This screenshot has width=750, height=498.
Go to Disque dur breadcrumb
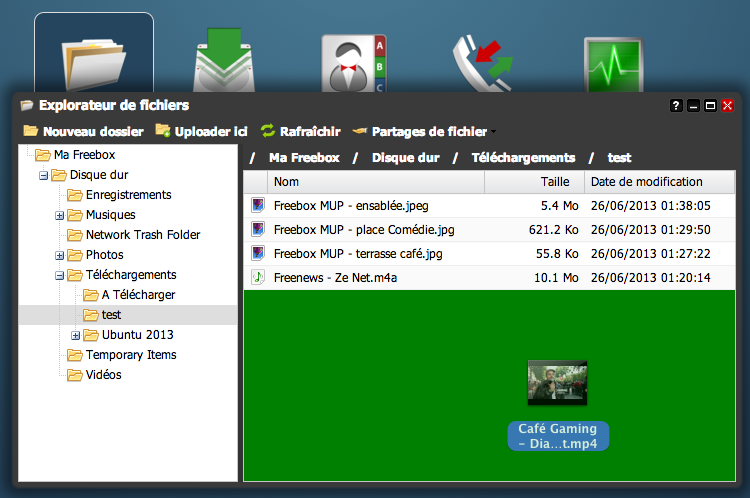(406, 158)
